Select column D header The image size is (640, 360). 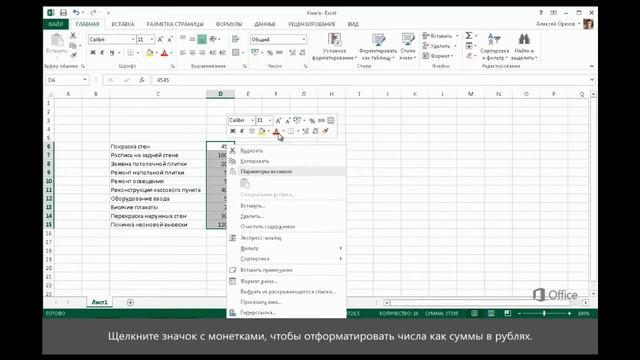(x=220, y=94)
